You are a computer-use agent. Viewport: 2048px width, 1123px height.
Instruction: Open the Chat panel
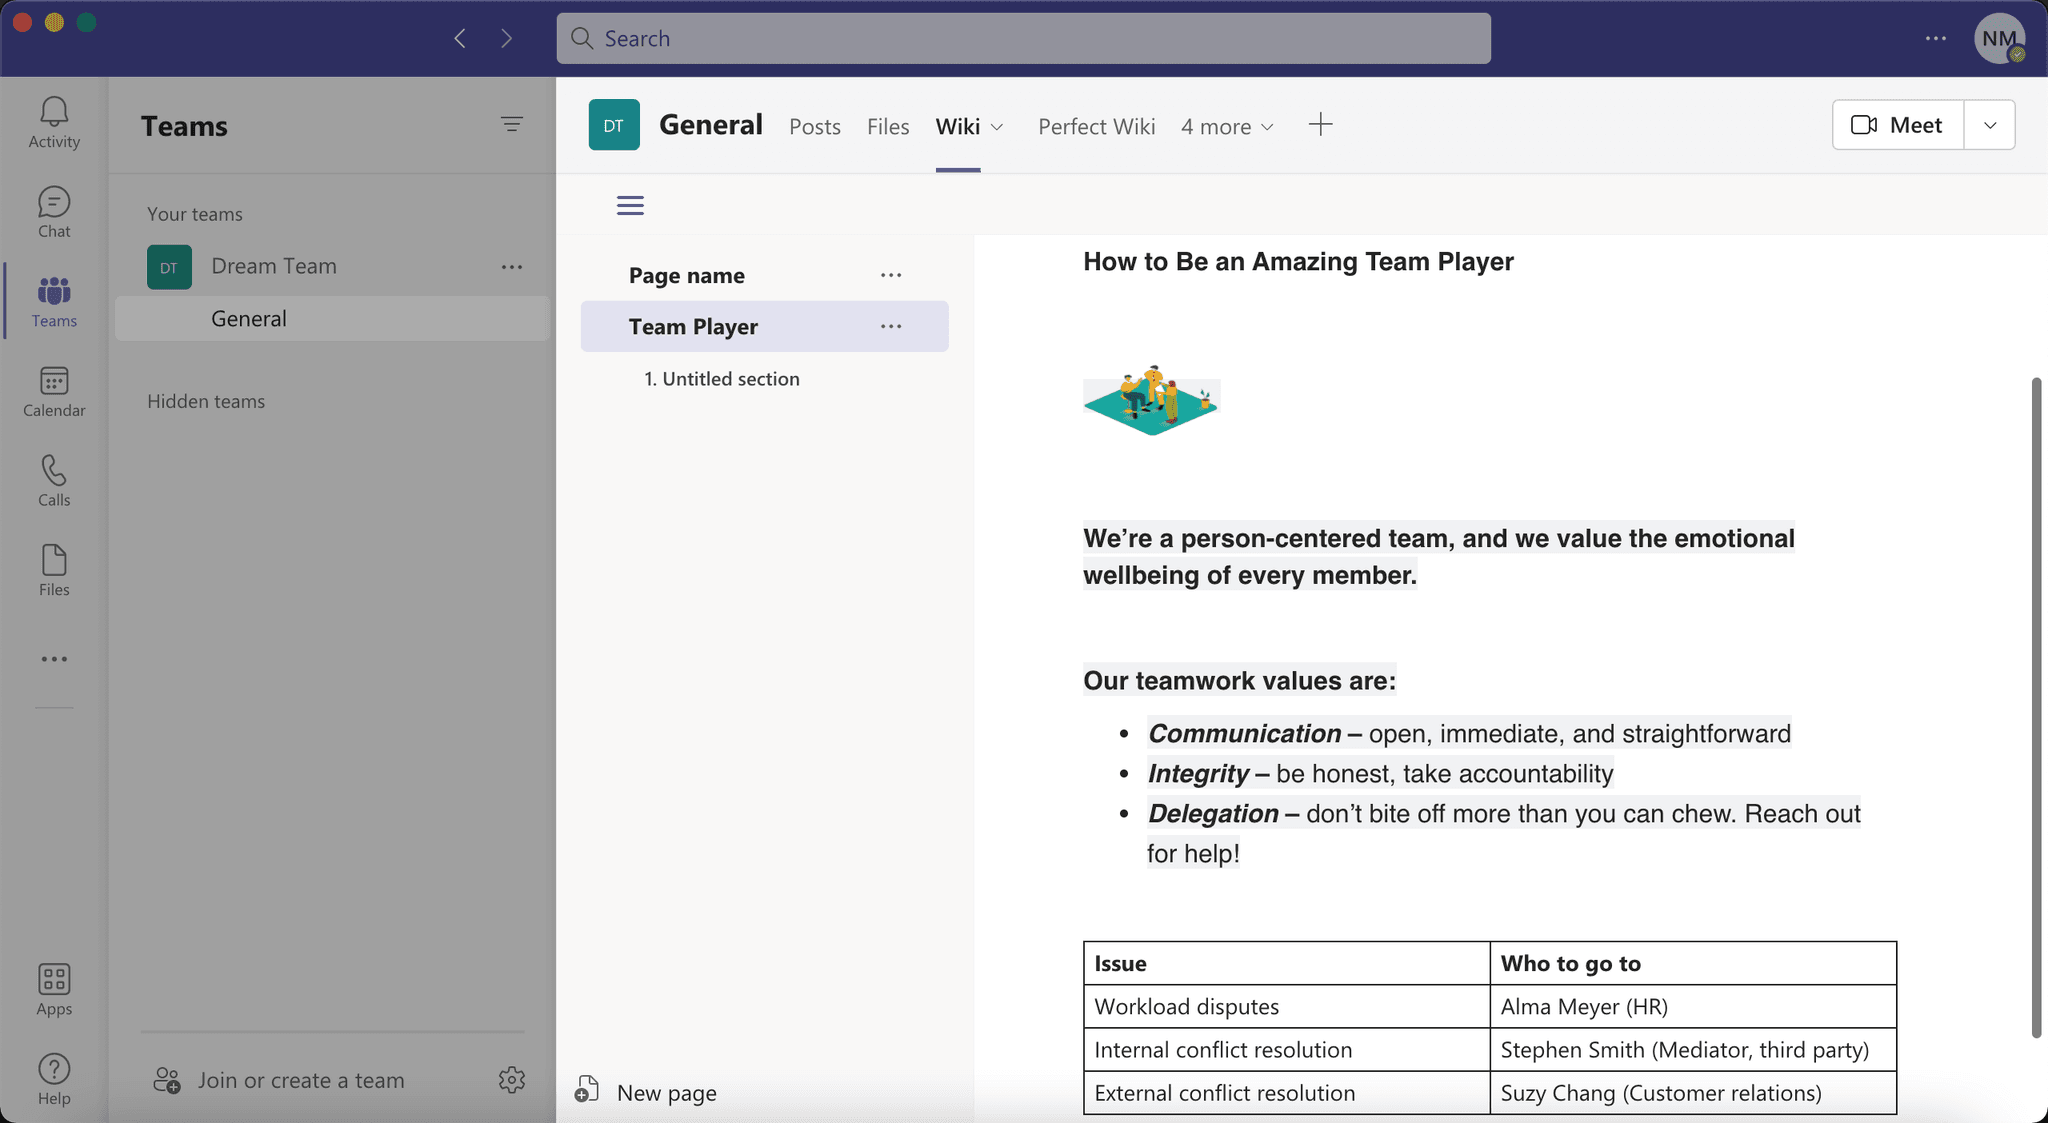tap(53, 212)
